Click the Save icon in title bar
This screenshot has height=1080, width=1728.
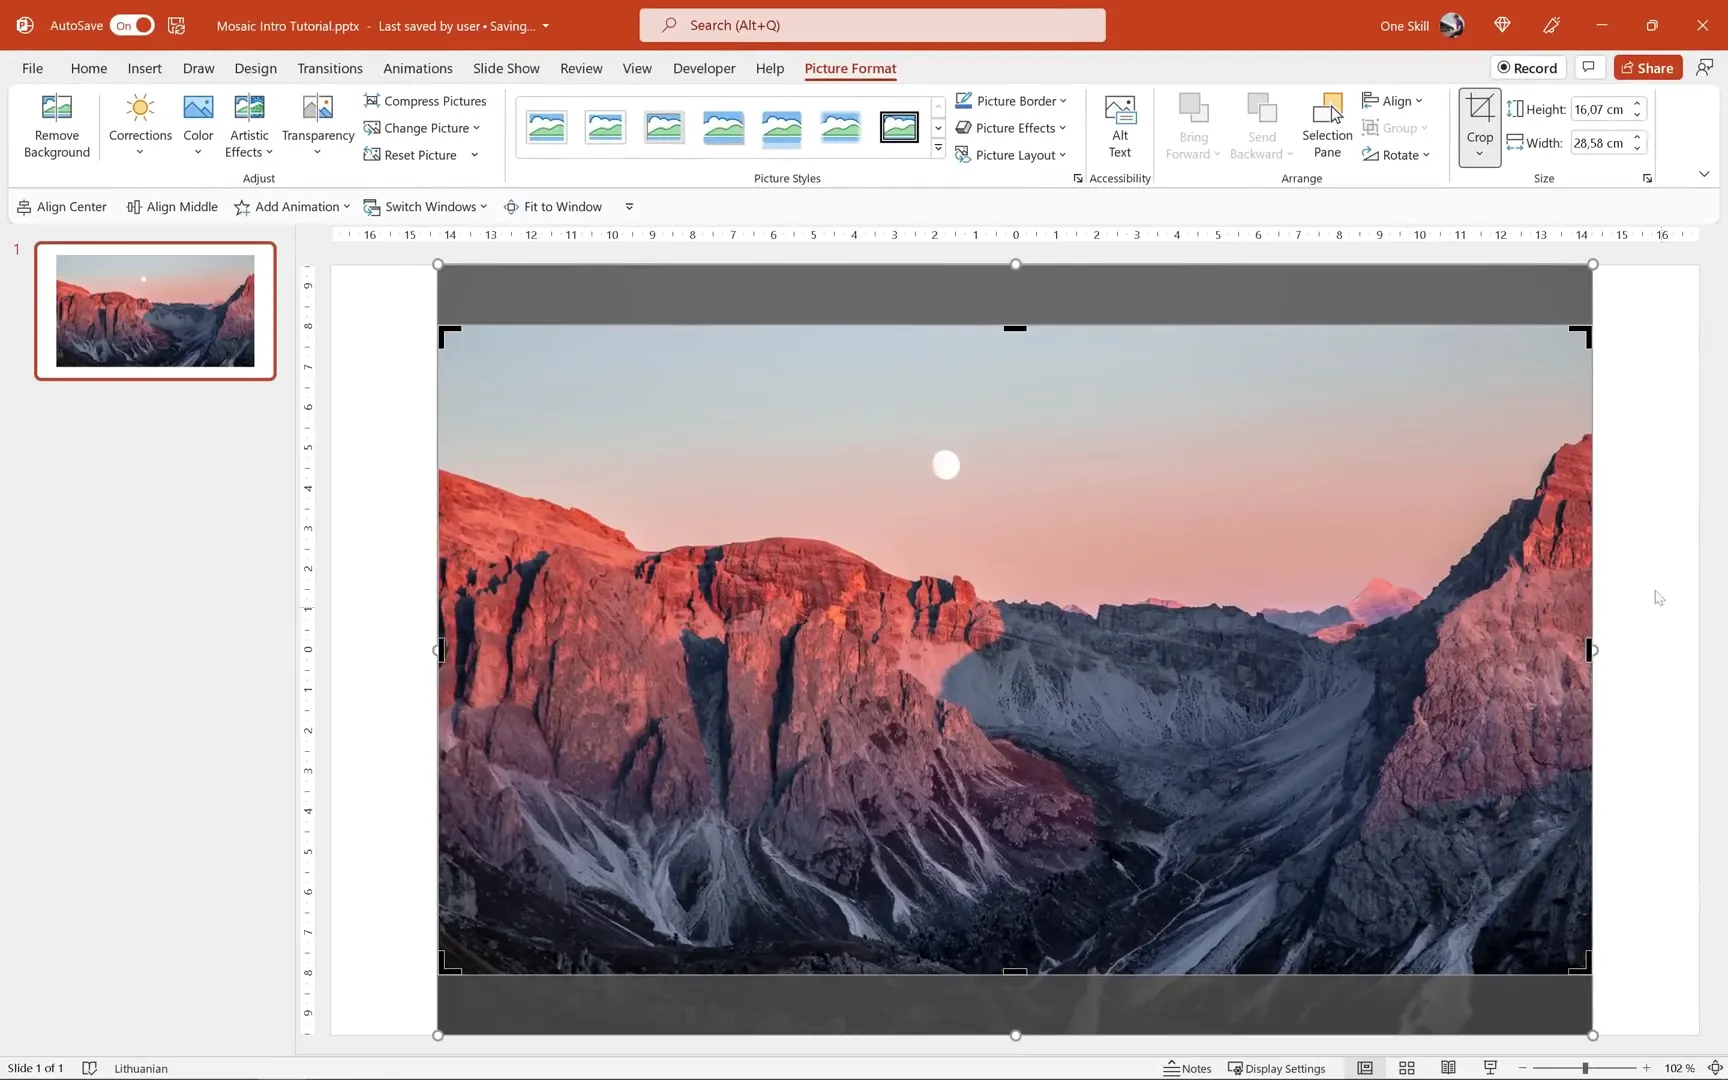pyautogui.click(x=176, y=25)
